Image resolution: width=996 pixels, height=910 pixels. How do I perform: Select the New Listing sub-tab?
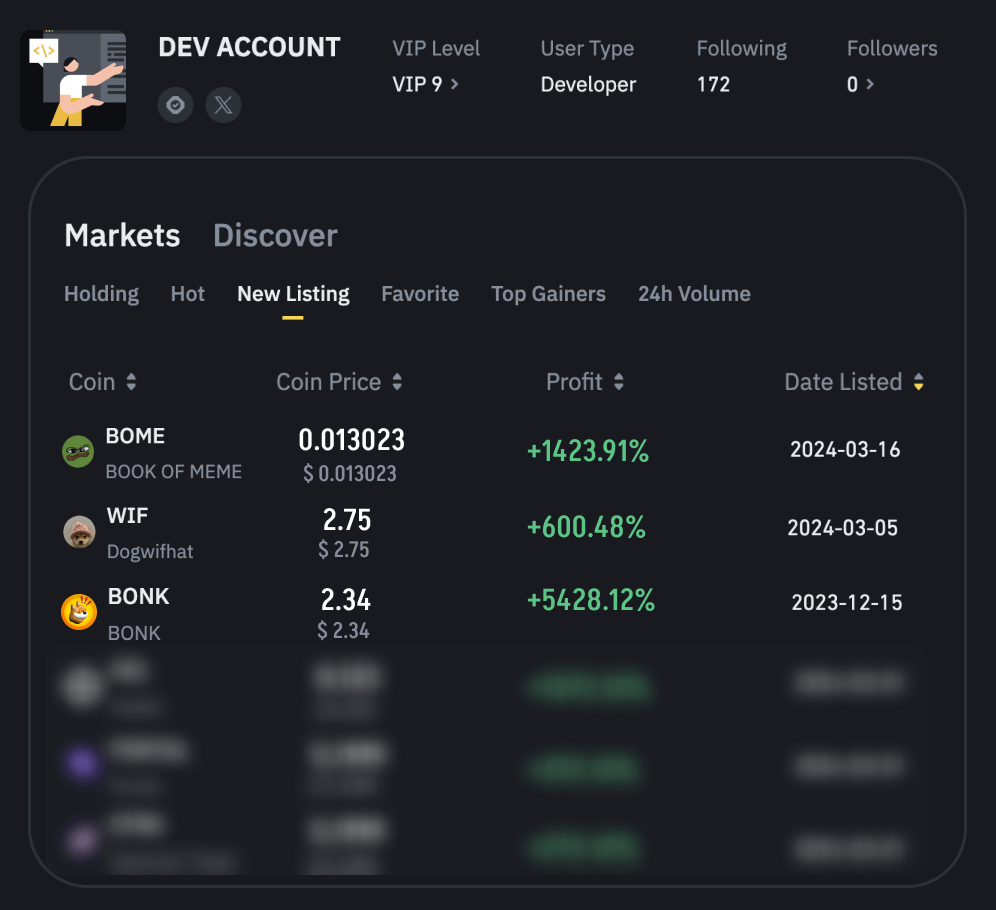[x=293, y=294]
